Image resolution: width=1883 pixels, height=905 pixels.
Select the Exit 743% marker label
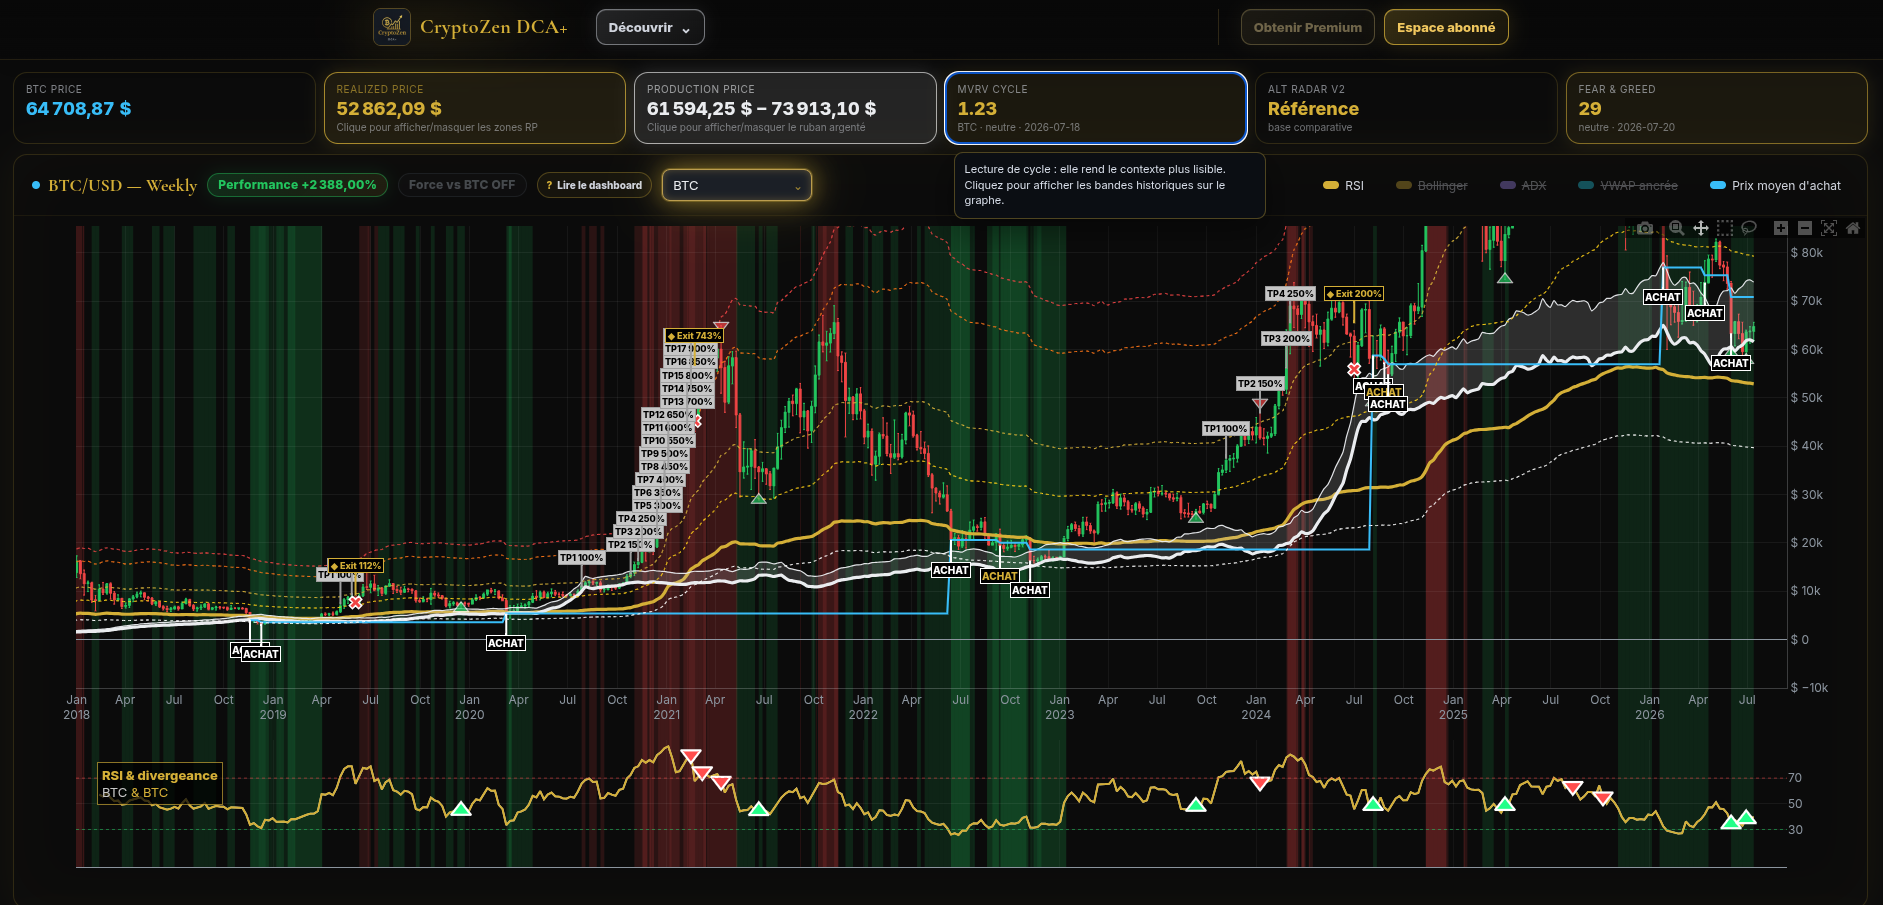(x=694, y=336)
